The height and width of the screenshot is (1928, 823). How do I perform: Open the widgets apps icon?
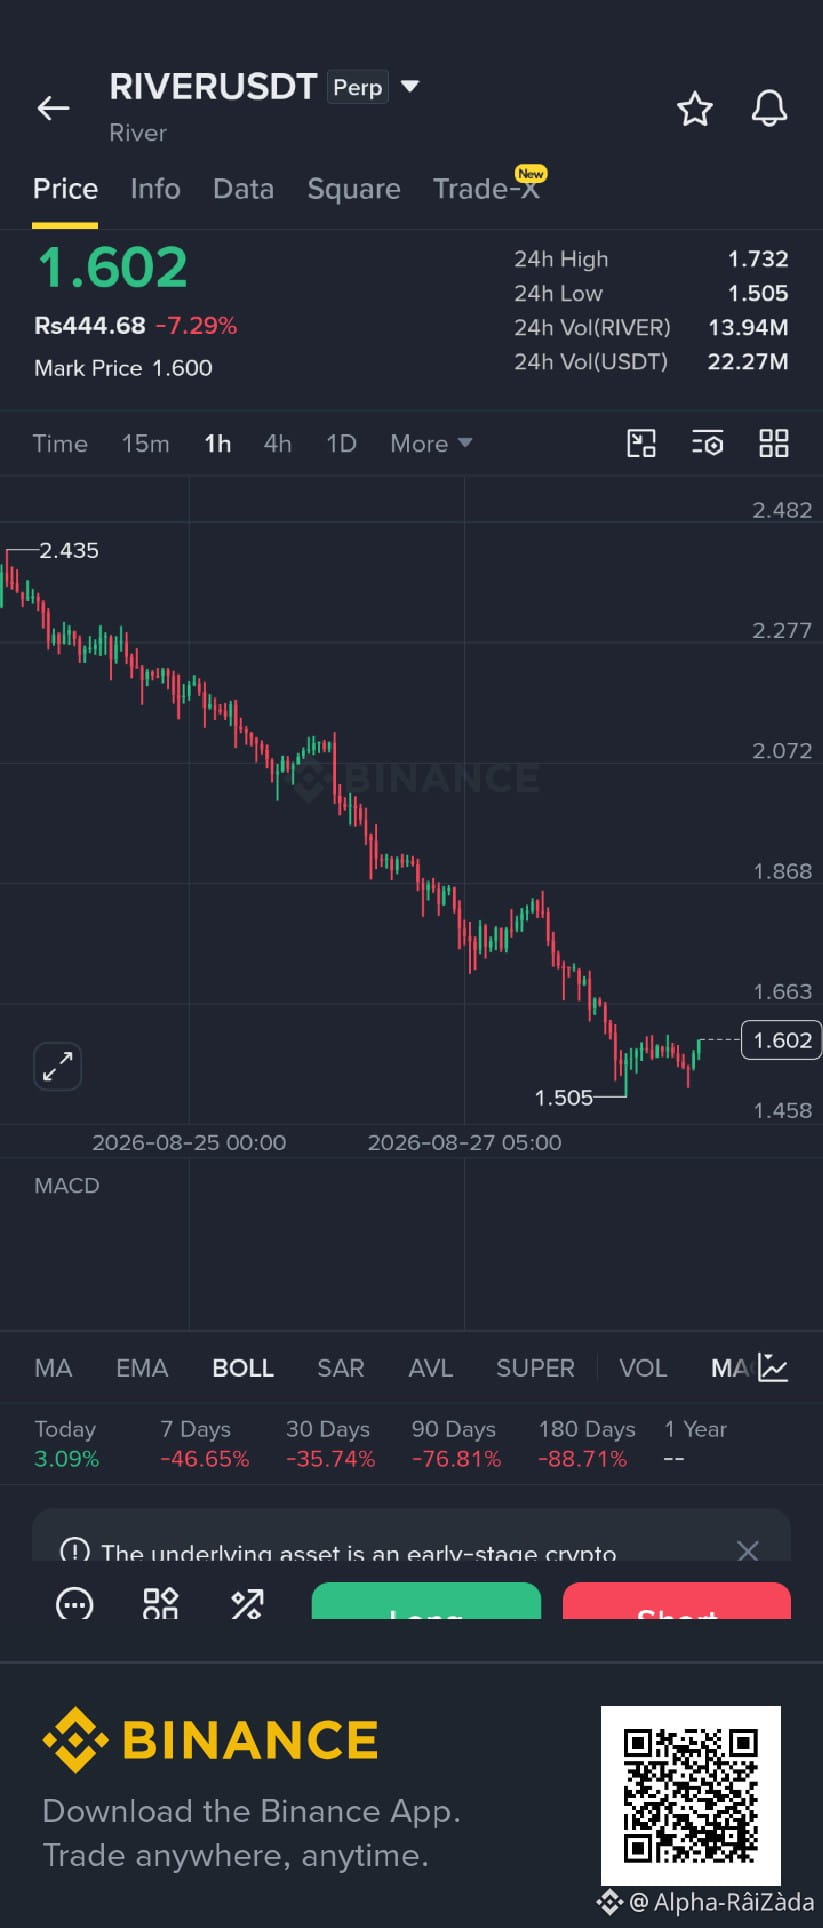point(160,1604)
